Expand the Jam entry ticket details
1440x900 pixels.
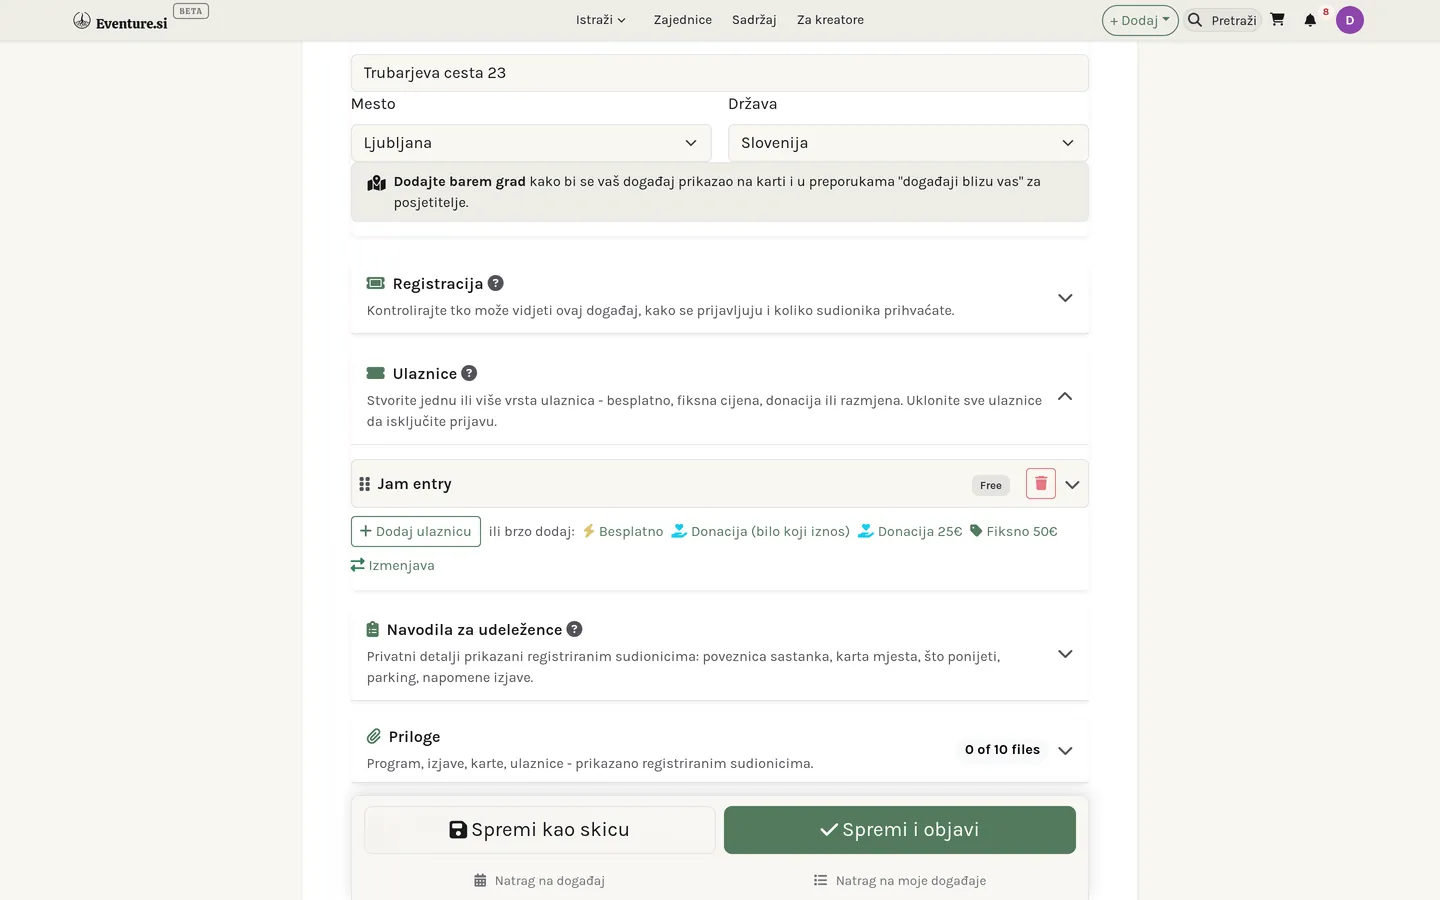[1072, 485]
